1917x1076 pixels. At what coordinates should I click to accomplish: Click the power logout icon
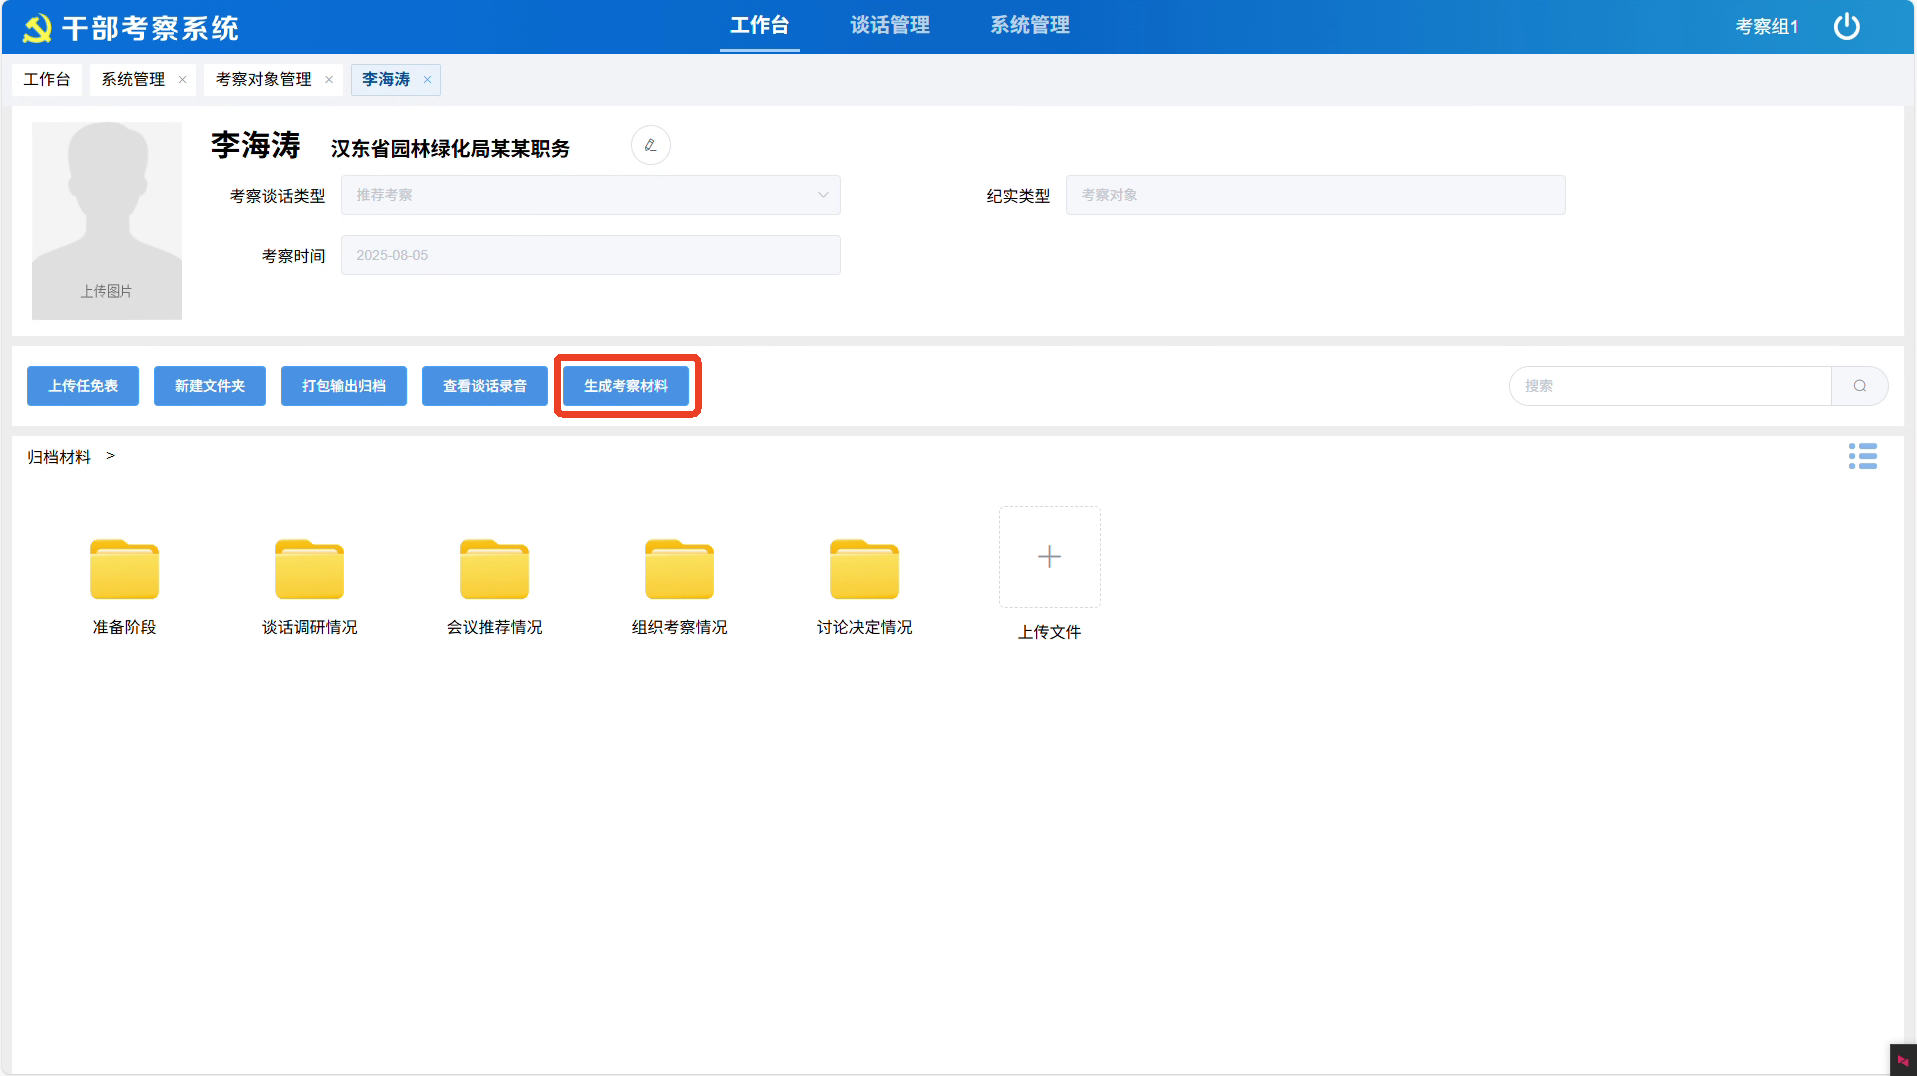click(1846, 27)
